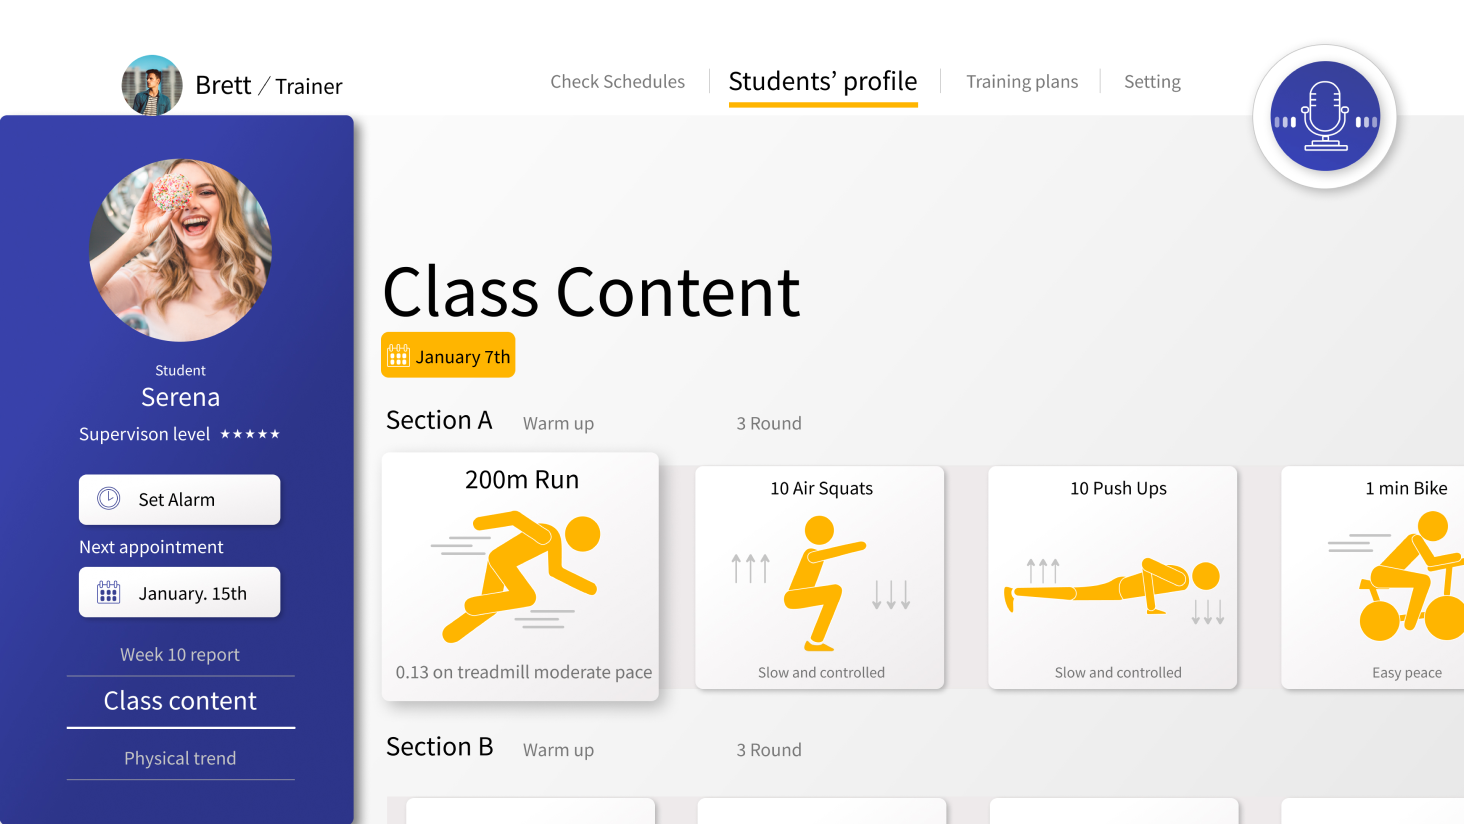Open Serena's student profile picture
Screen dimensions: 1464x824
click(x=180, y=250)
